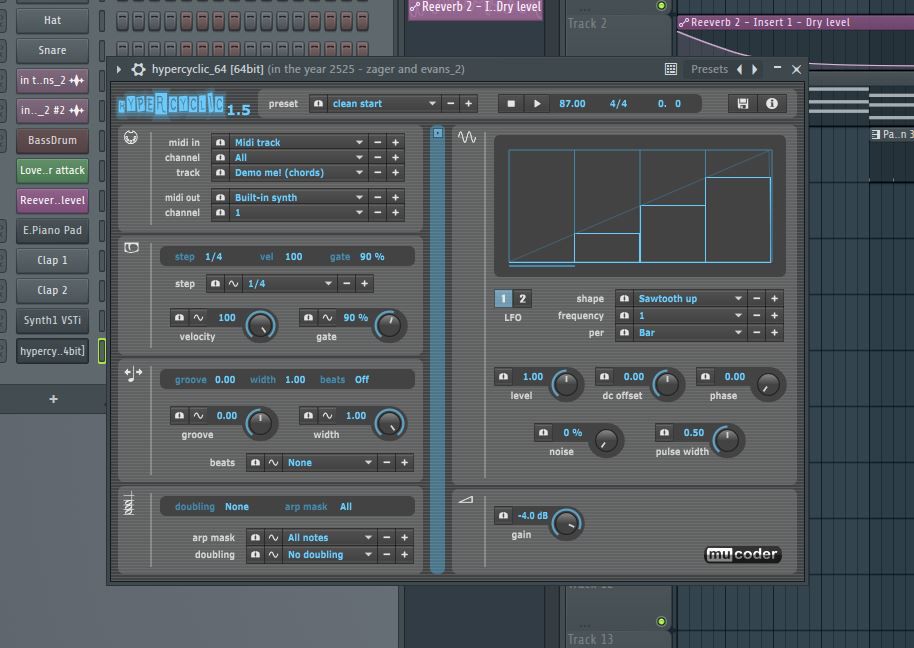Click the MIDI learn icon for noise
Viewport: 914px width, 648px height.
(x=543, y=432)
